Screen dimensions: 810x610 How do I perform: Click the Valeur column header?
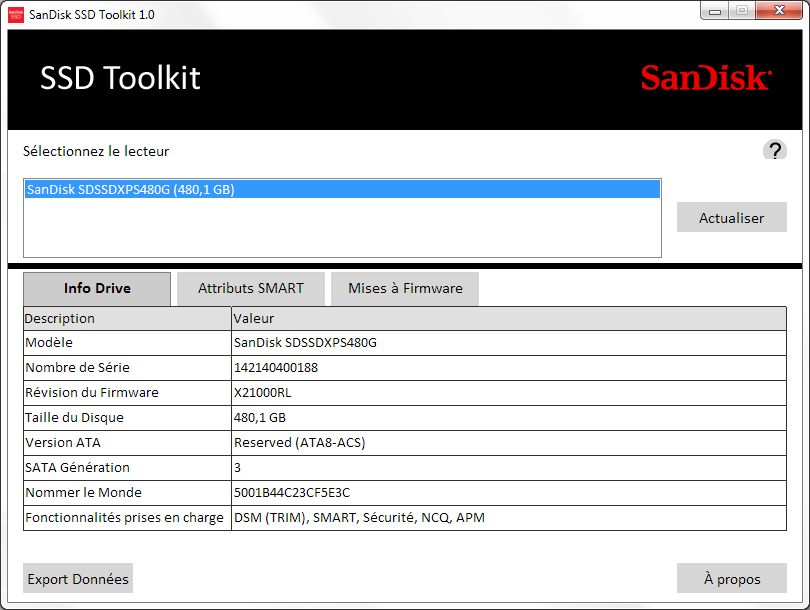pos(509,319)
